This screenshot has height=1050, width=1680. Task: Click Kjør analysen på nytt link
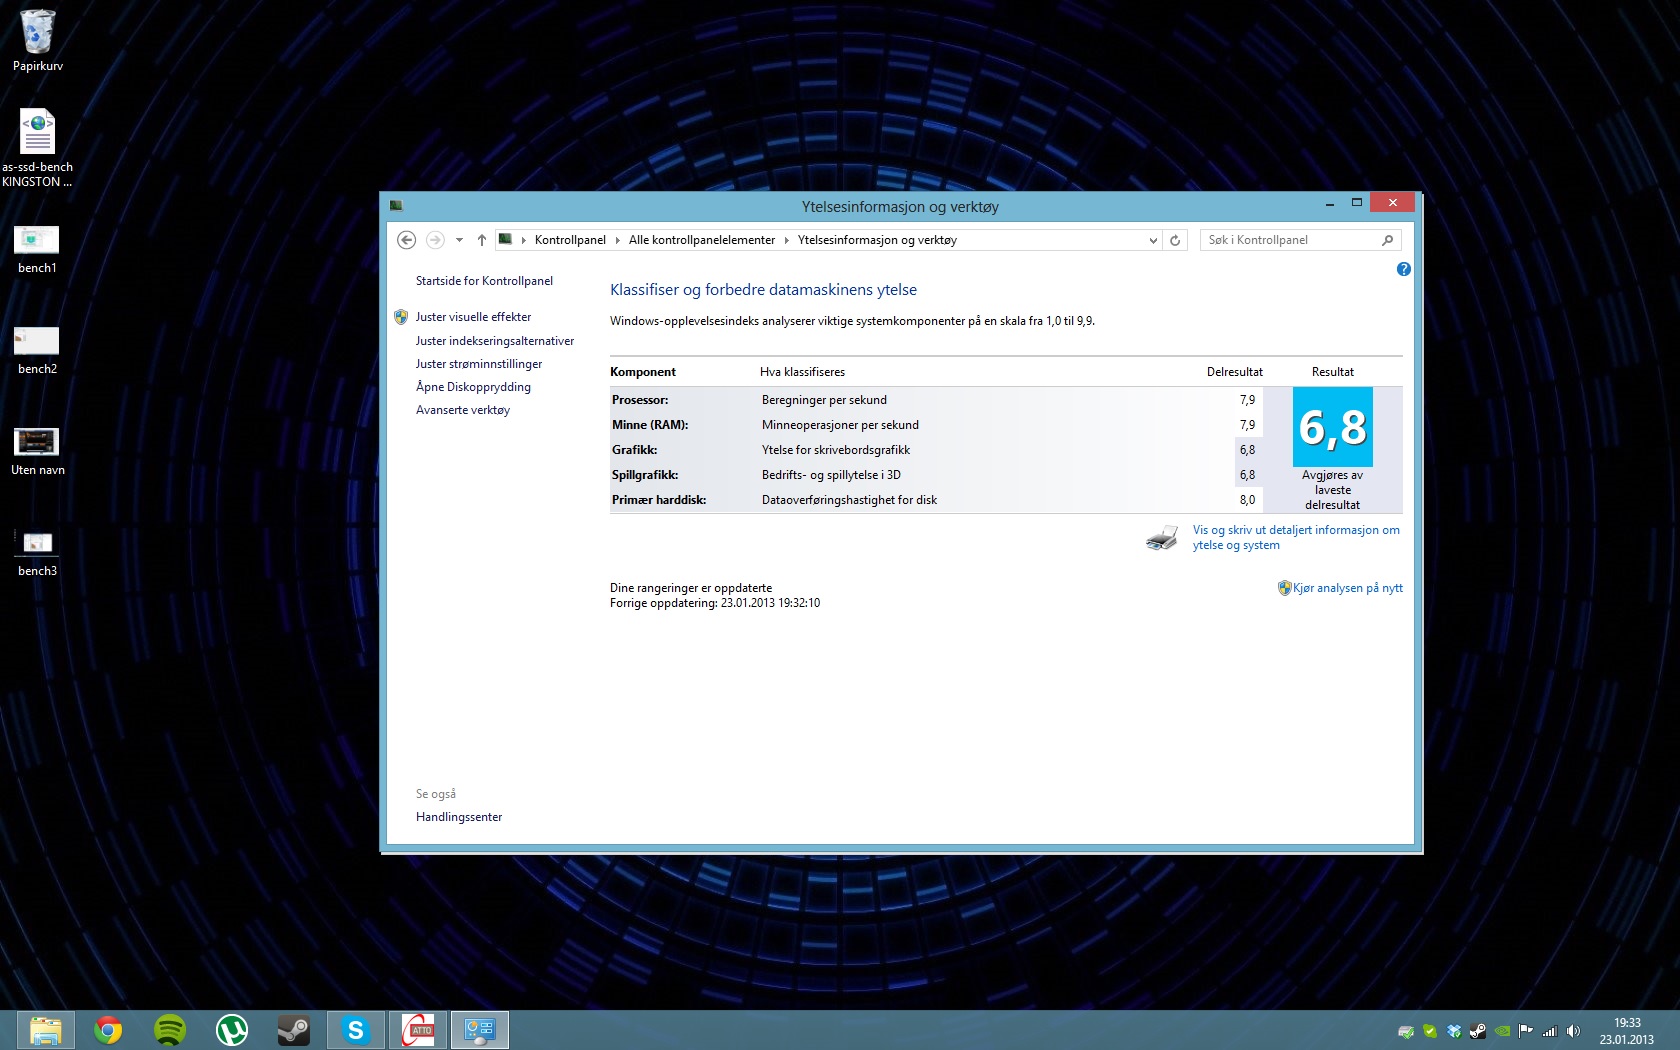point(1347,588)
